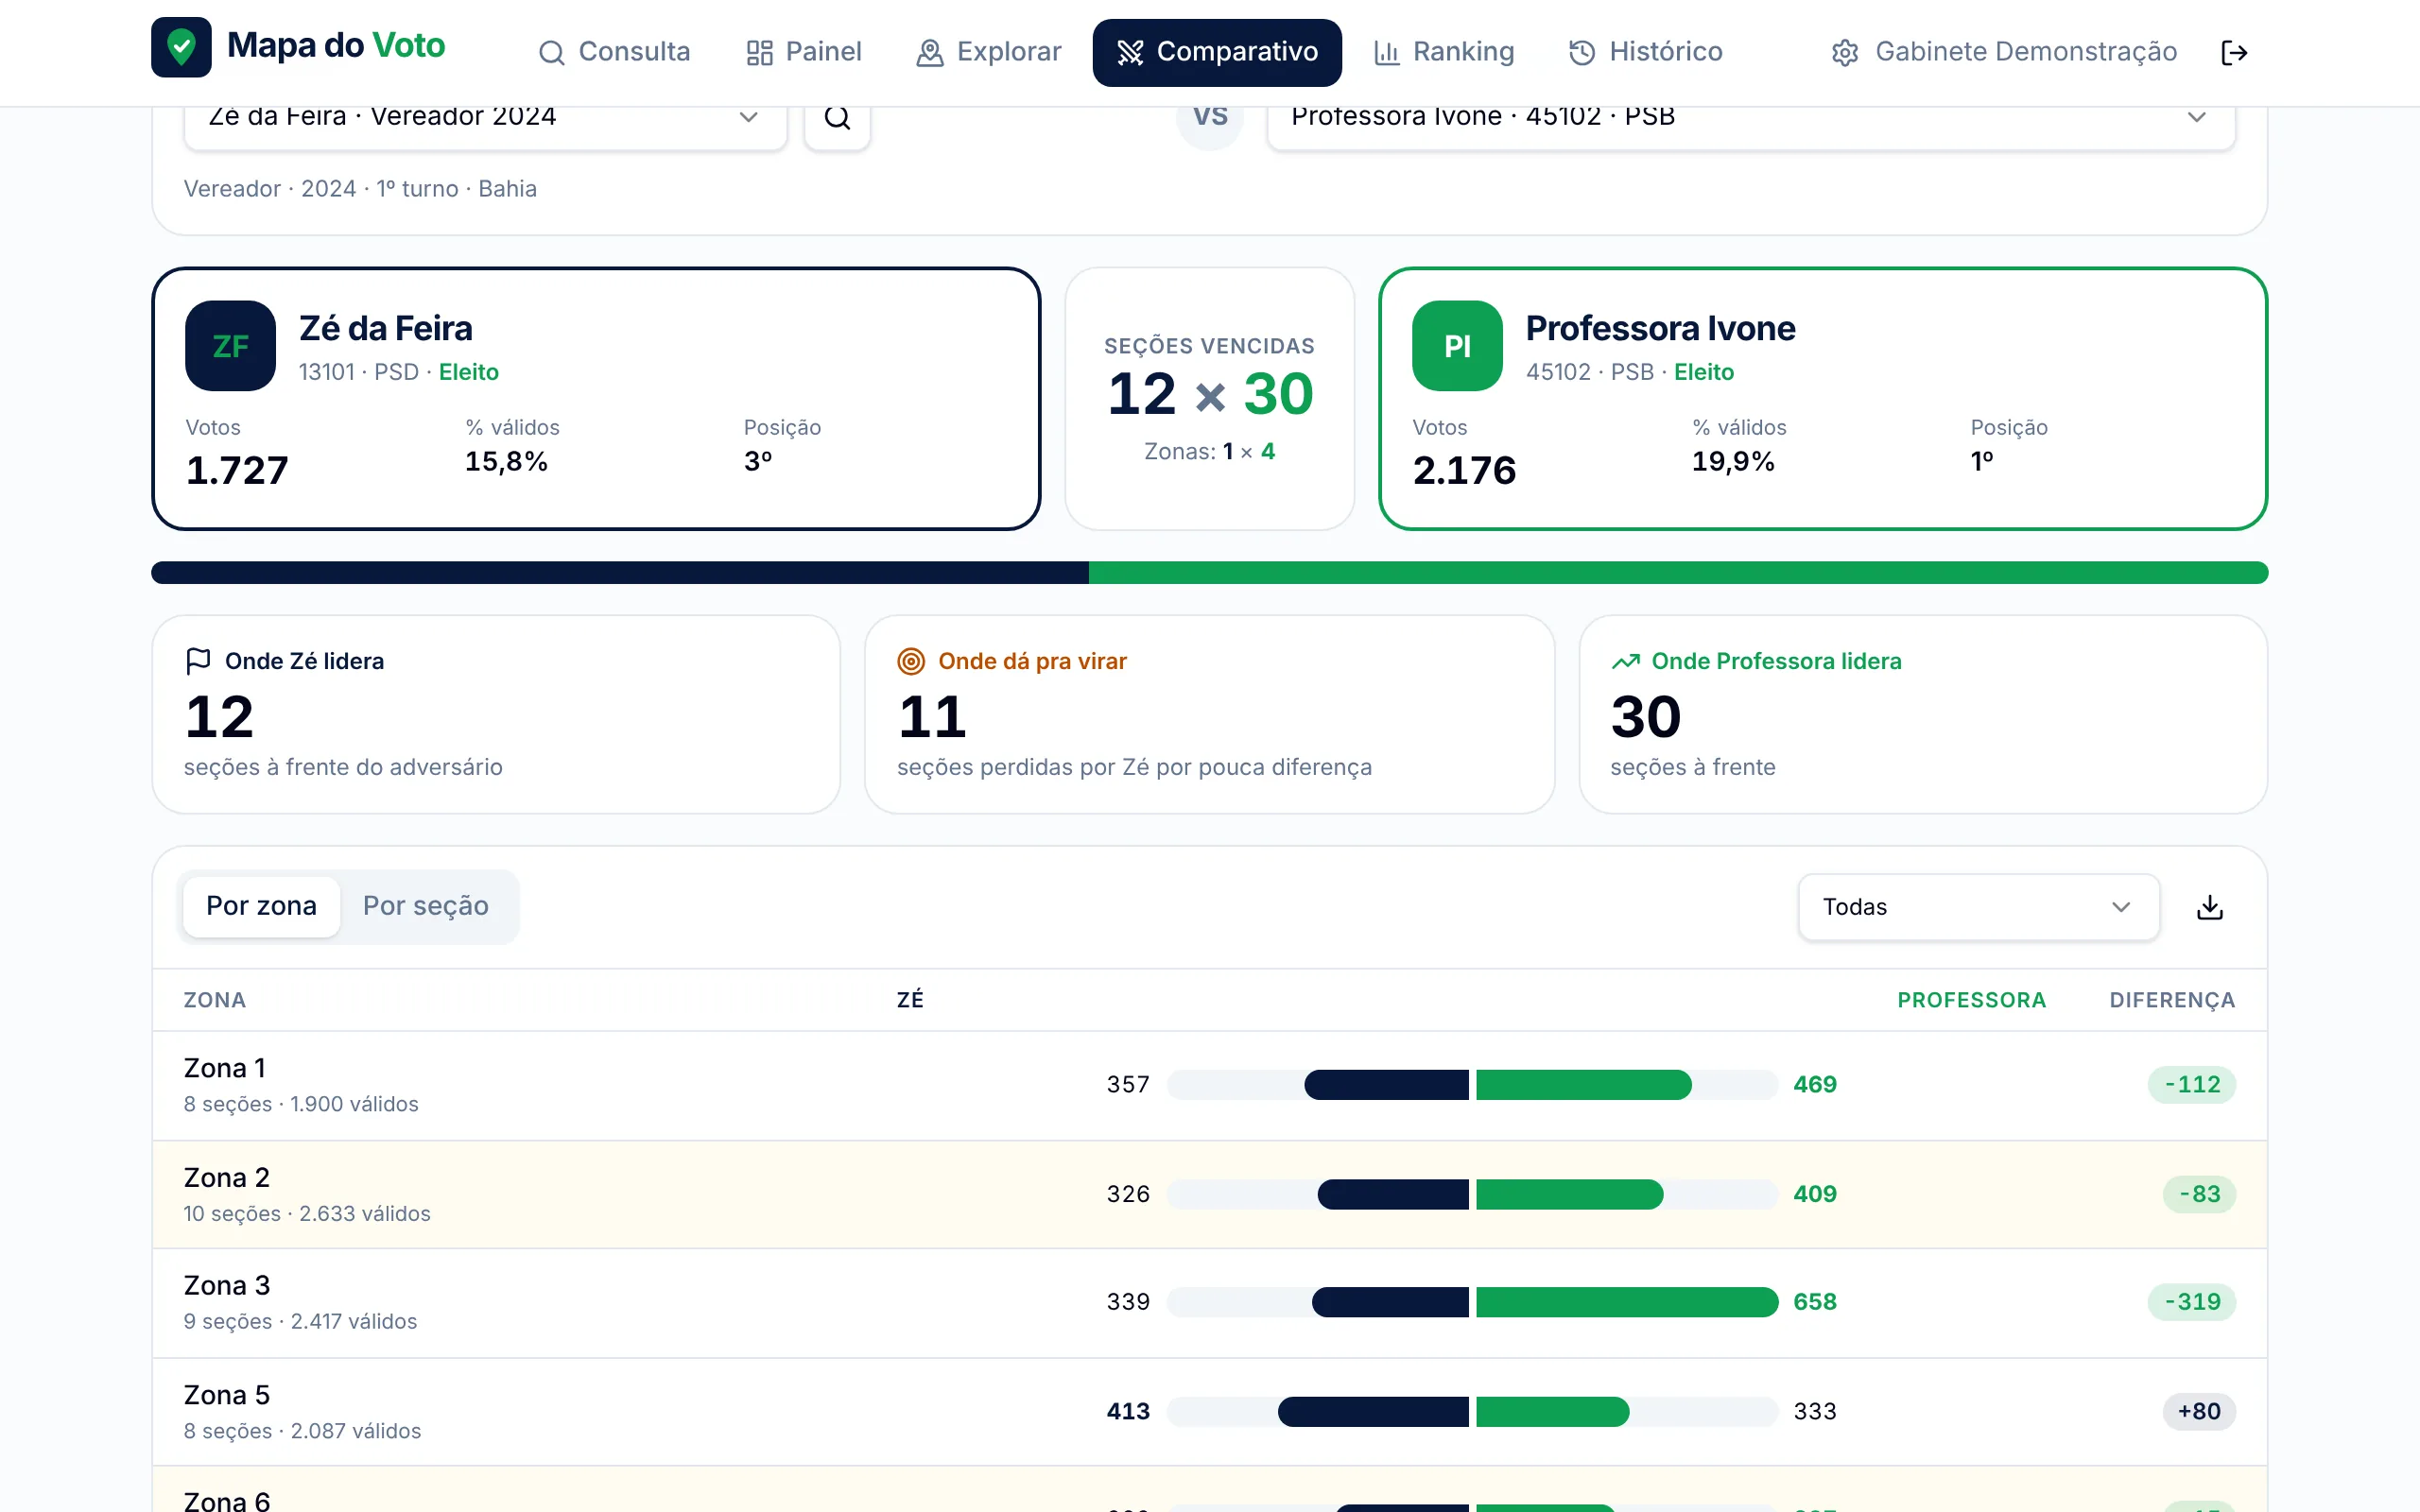2420x1512 pixels.
Task: Open the Explorar section
Action: [988, 52]
